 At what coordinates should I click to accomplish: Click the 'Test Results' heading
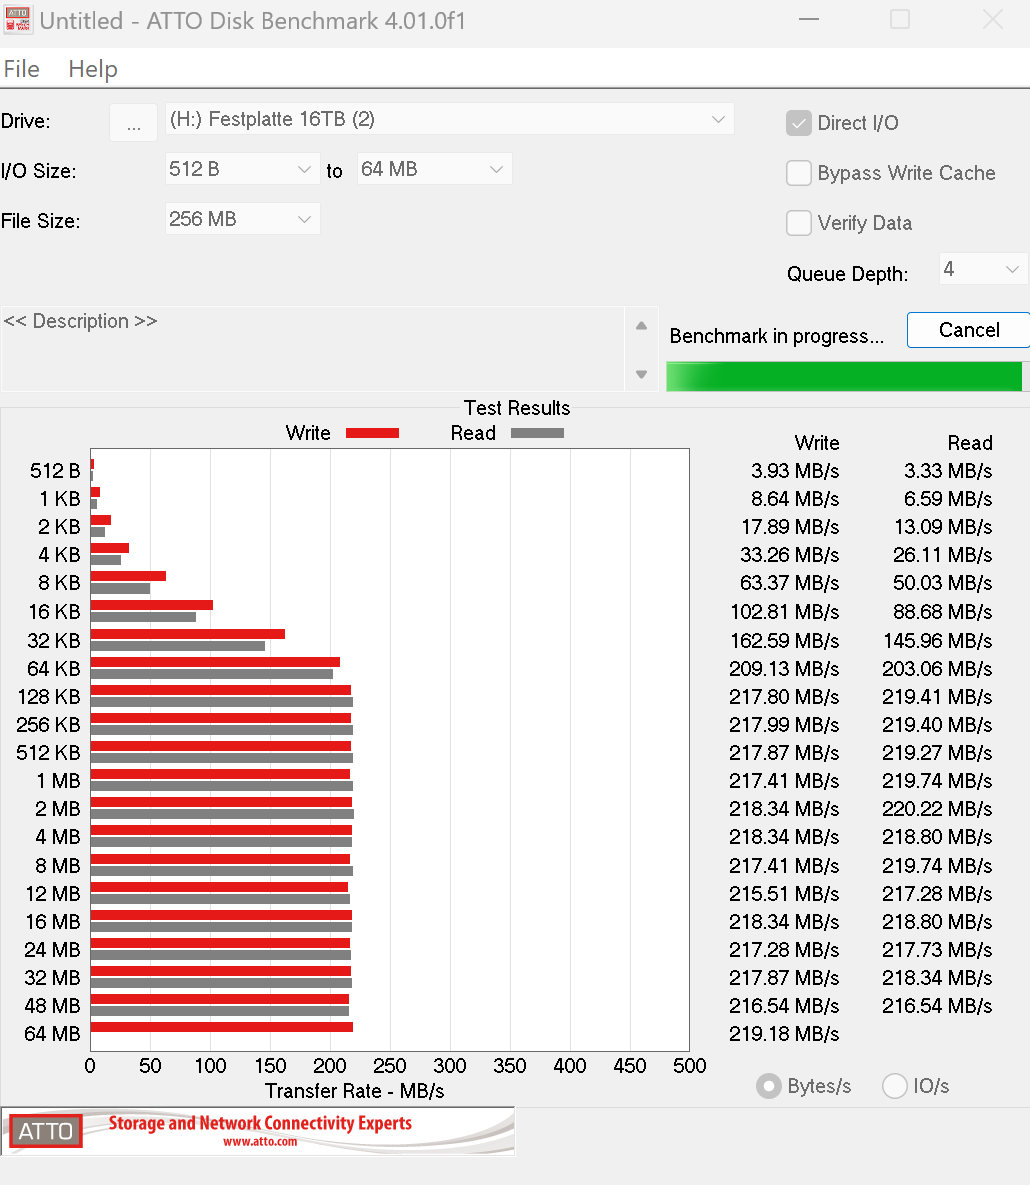(517, 408)
